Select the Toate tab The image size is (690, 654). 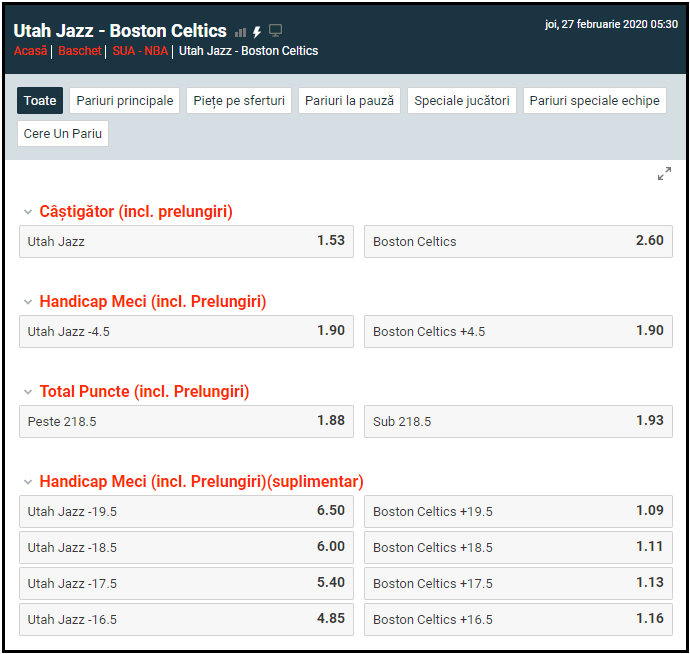[40, 101]
